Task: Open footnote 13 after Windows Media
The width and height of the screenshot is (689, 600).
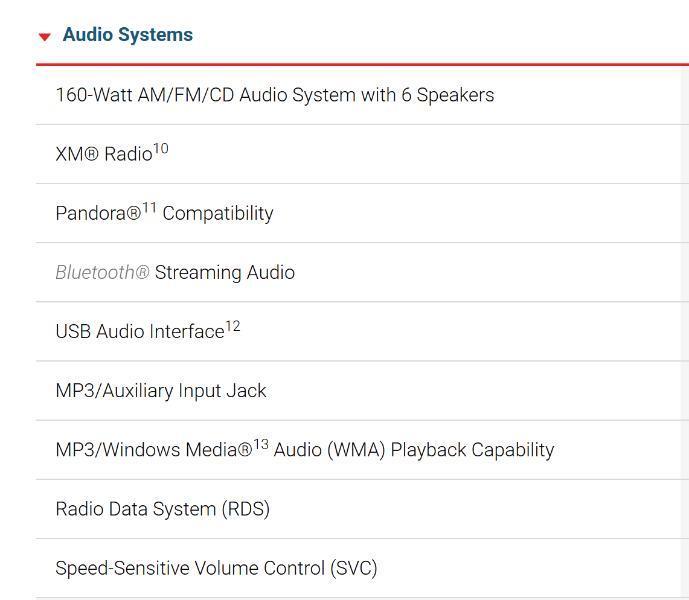Action: 260,444
